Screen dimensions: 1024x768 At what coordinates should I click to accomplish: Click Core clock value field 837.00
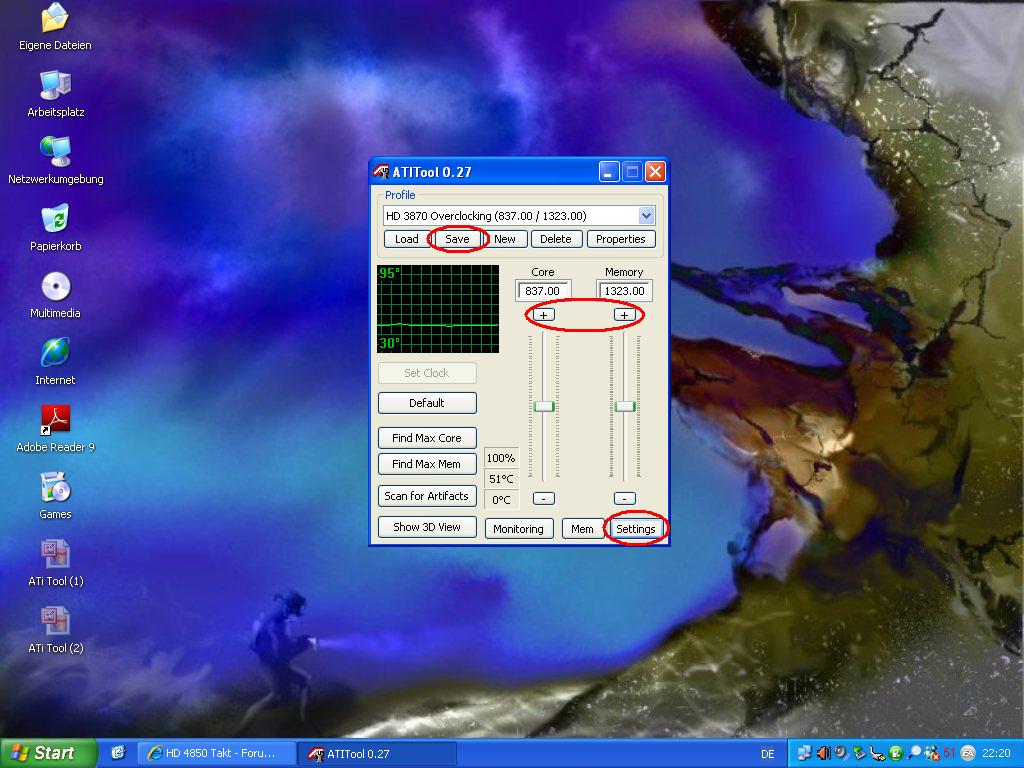point(543,291)
